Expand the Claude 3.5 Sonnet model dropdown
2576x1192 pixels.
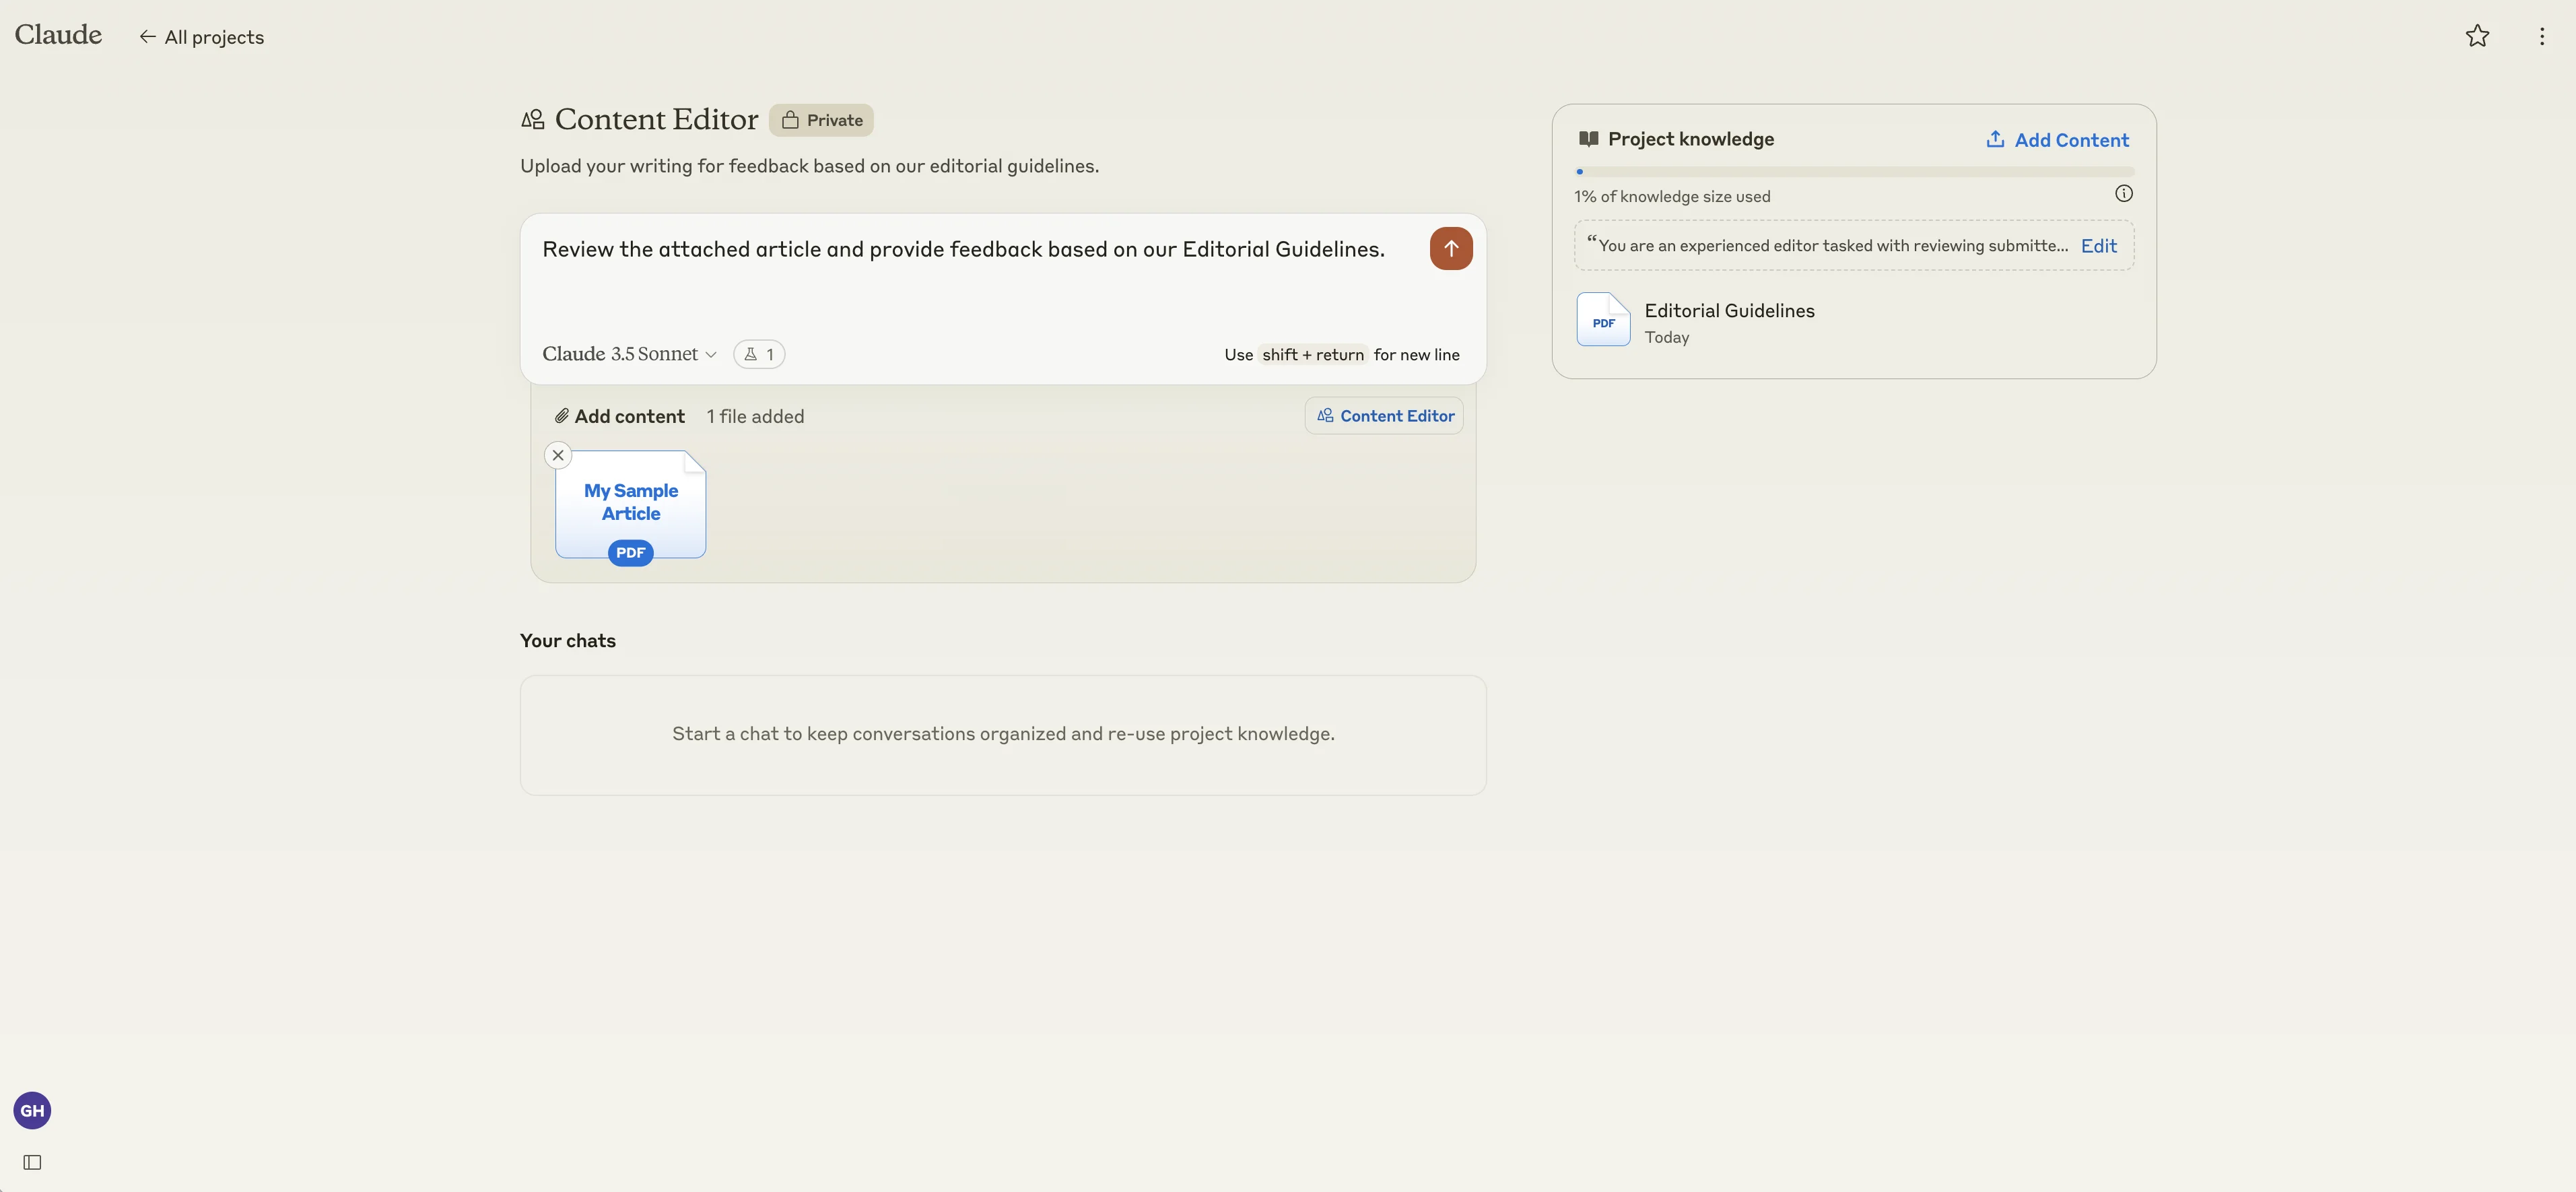[629, 354]
